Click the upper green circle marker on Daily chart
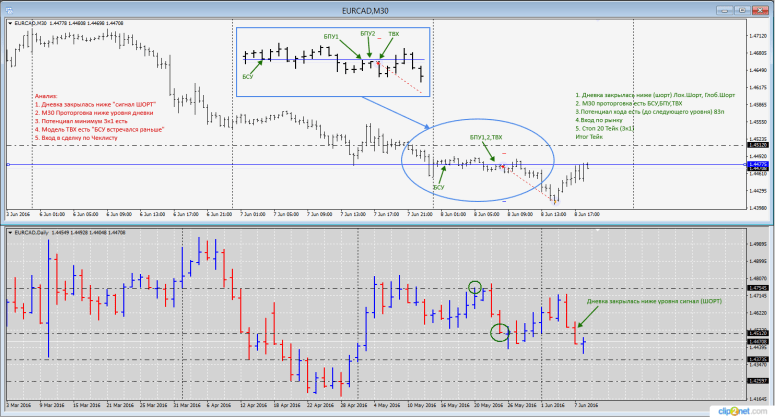The width and height of the screenshot is (775, 417). coord(476,288)
